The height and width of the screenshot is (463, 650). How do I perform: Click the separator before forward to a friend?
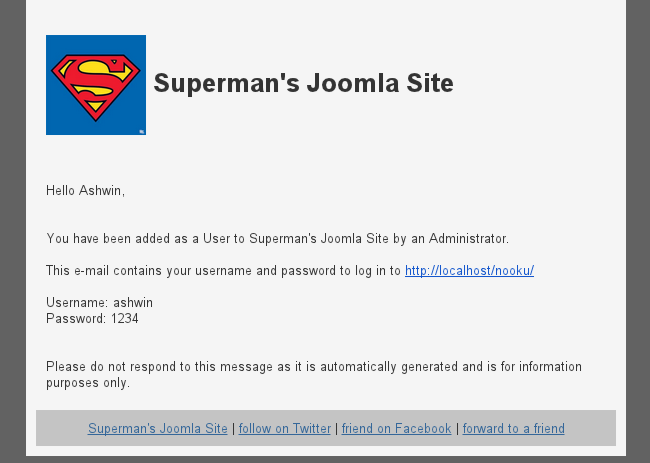[457, 428]
